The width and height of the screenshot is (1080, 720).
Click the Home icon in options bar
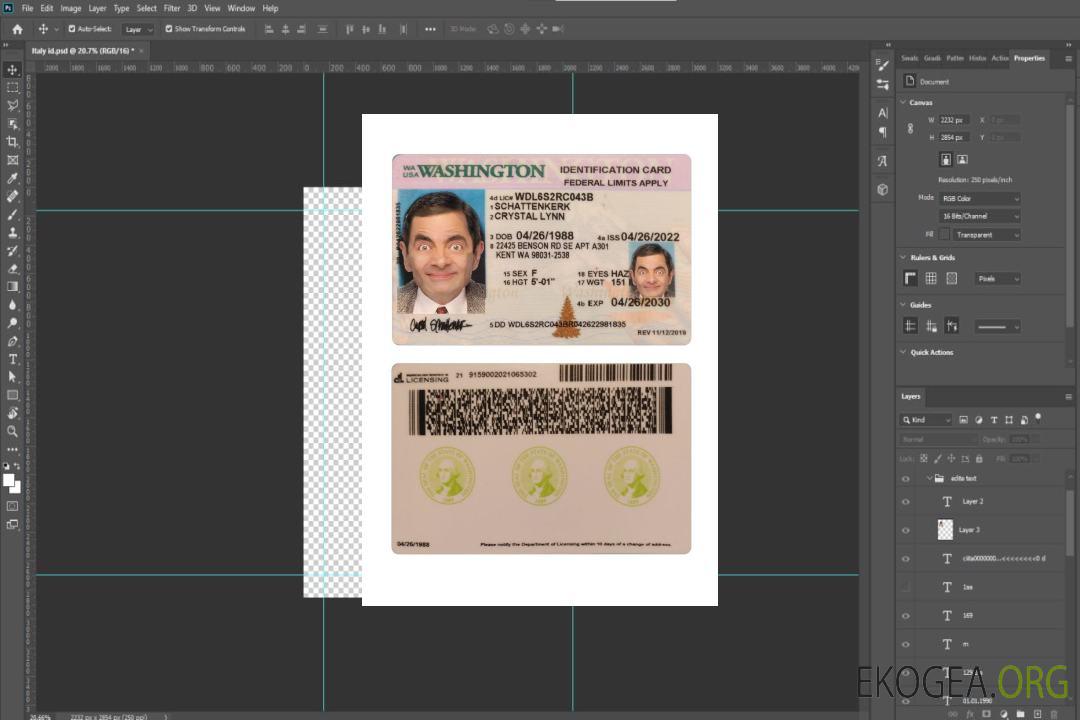(x=17, y=29)
